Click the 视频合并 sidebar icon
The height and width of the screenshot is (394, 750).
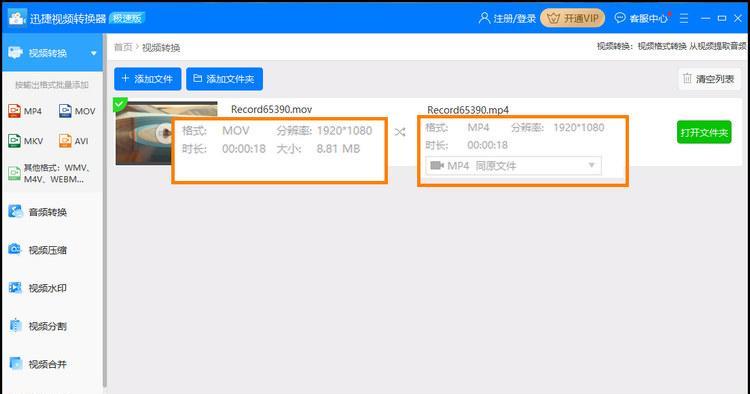coord(15,363)
